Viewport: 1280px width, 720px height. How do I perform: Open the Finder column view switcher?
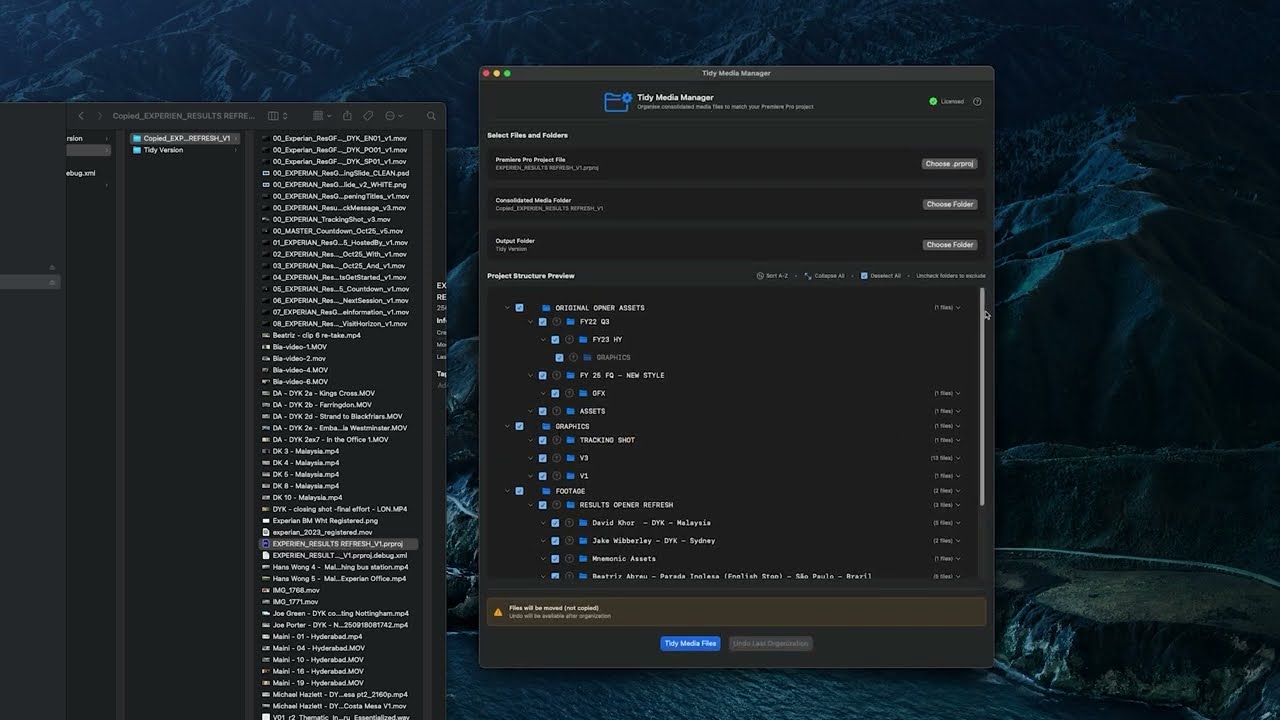[277, 116]
